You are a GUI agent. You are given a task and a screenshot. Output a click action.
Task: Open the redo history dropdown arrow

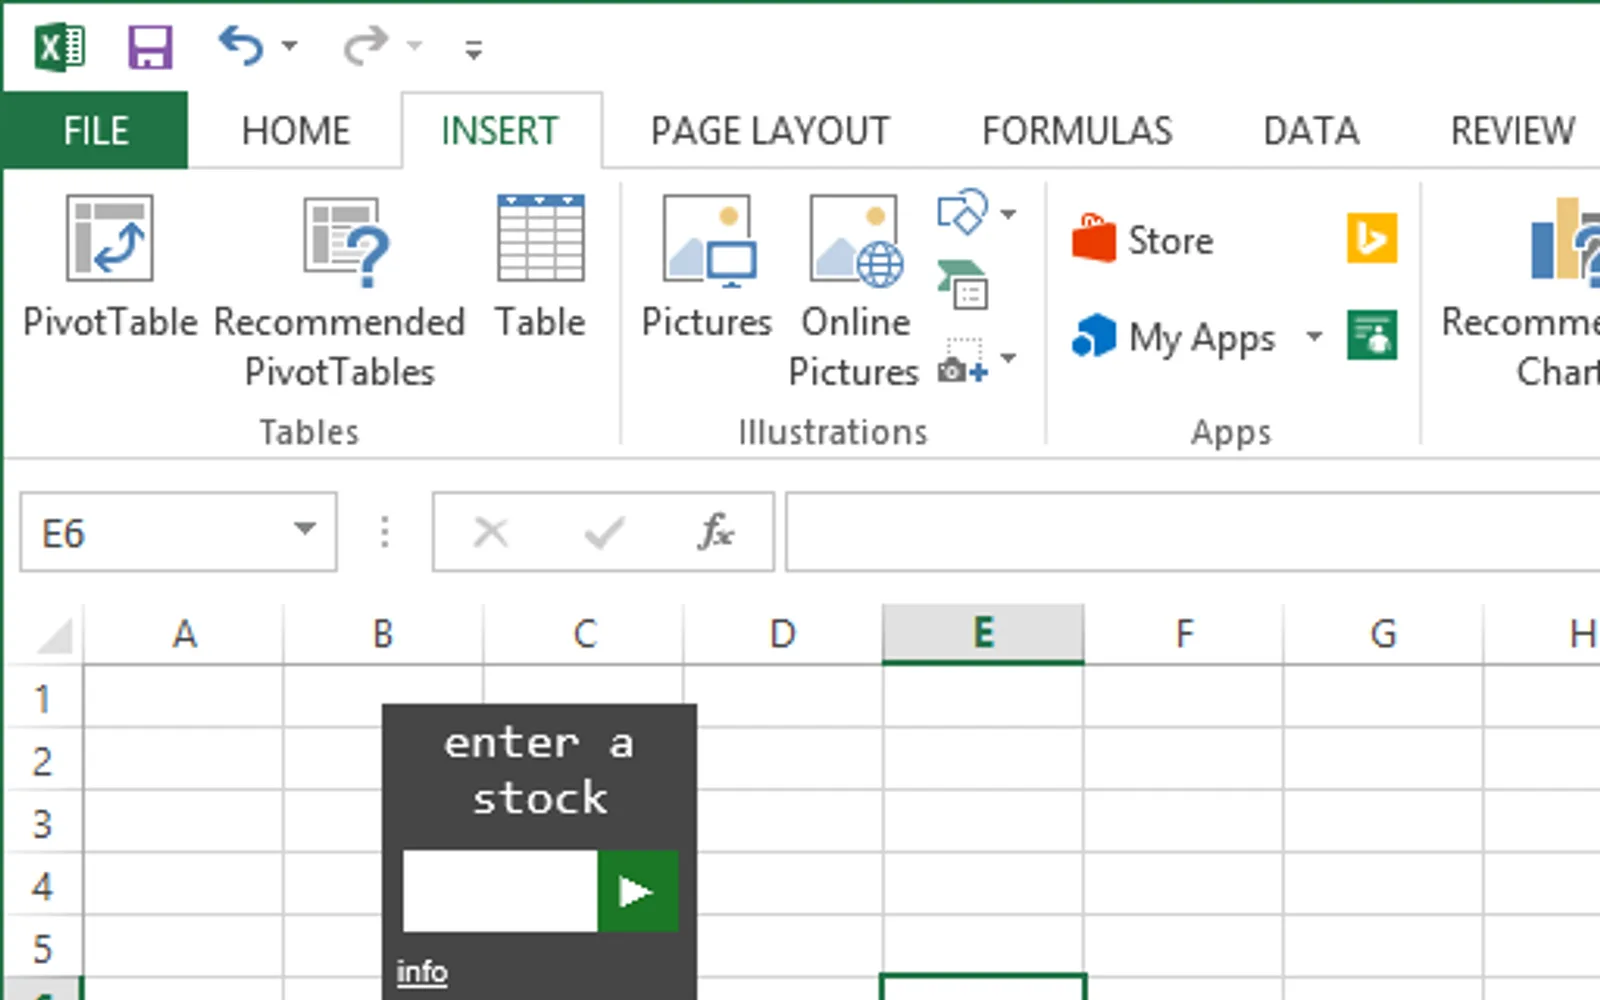(x=414, y=46)
